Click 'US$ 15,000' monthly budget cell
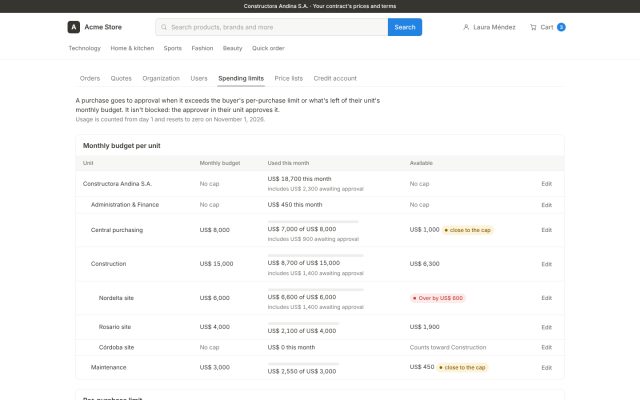Screen dimensions: 640x400 click(216, 264)
